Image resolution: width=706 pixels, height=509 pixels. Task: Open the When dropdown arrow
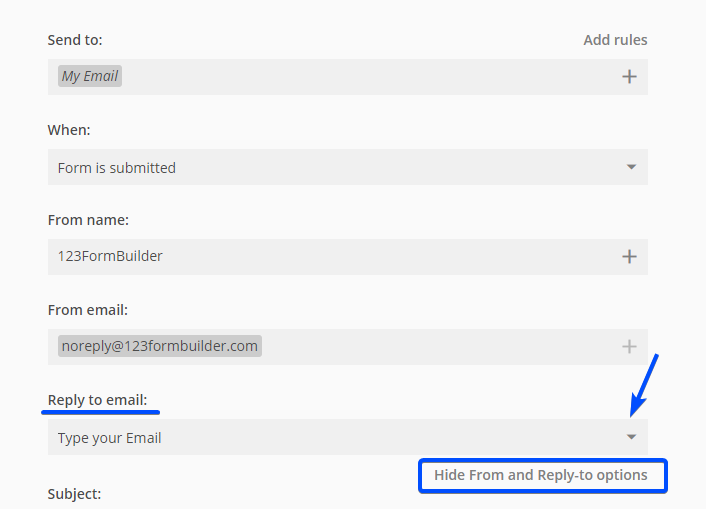[x=631, y=167]
